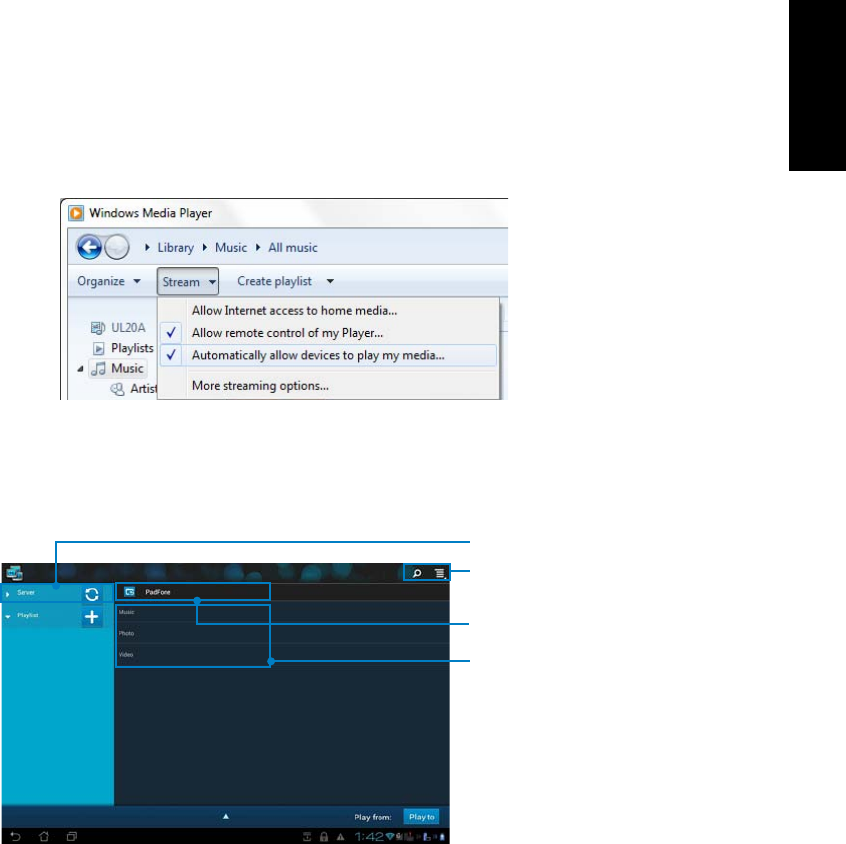This screenshot has width=846, height=844.
Task: Click the warning triangle status icon
Action: [340, 838]
